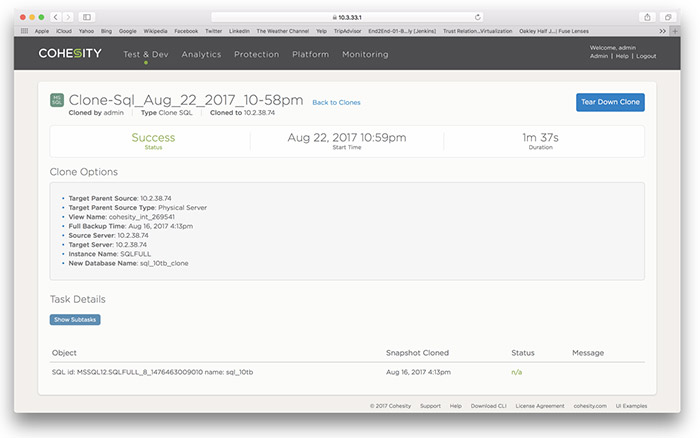
Task: Go to the Monitoring menu
Action: pyautogui.click(x=364, y=54)
